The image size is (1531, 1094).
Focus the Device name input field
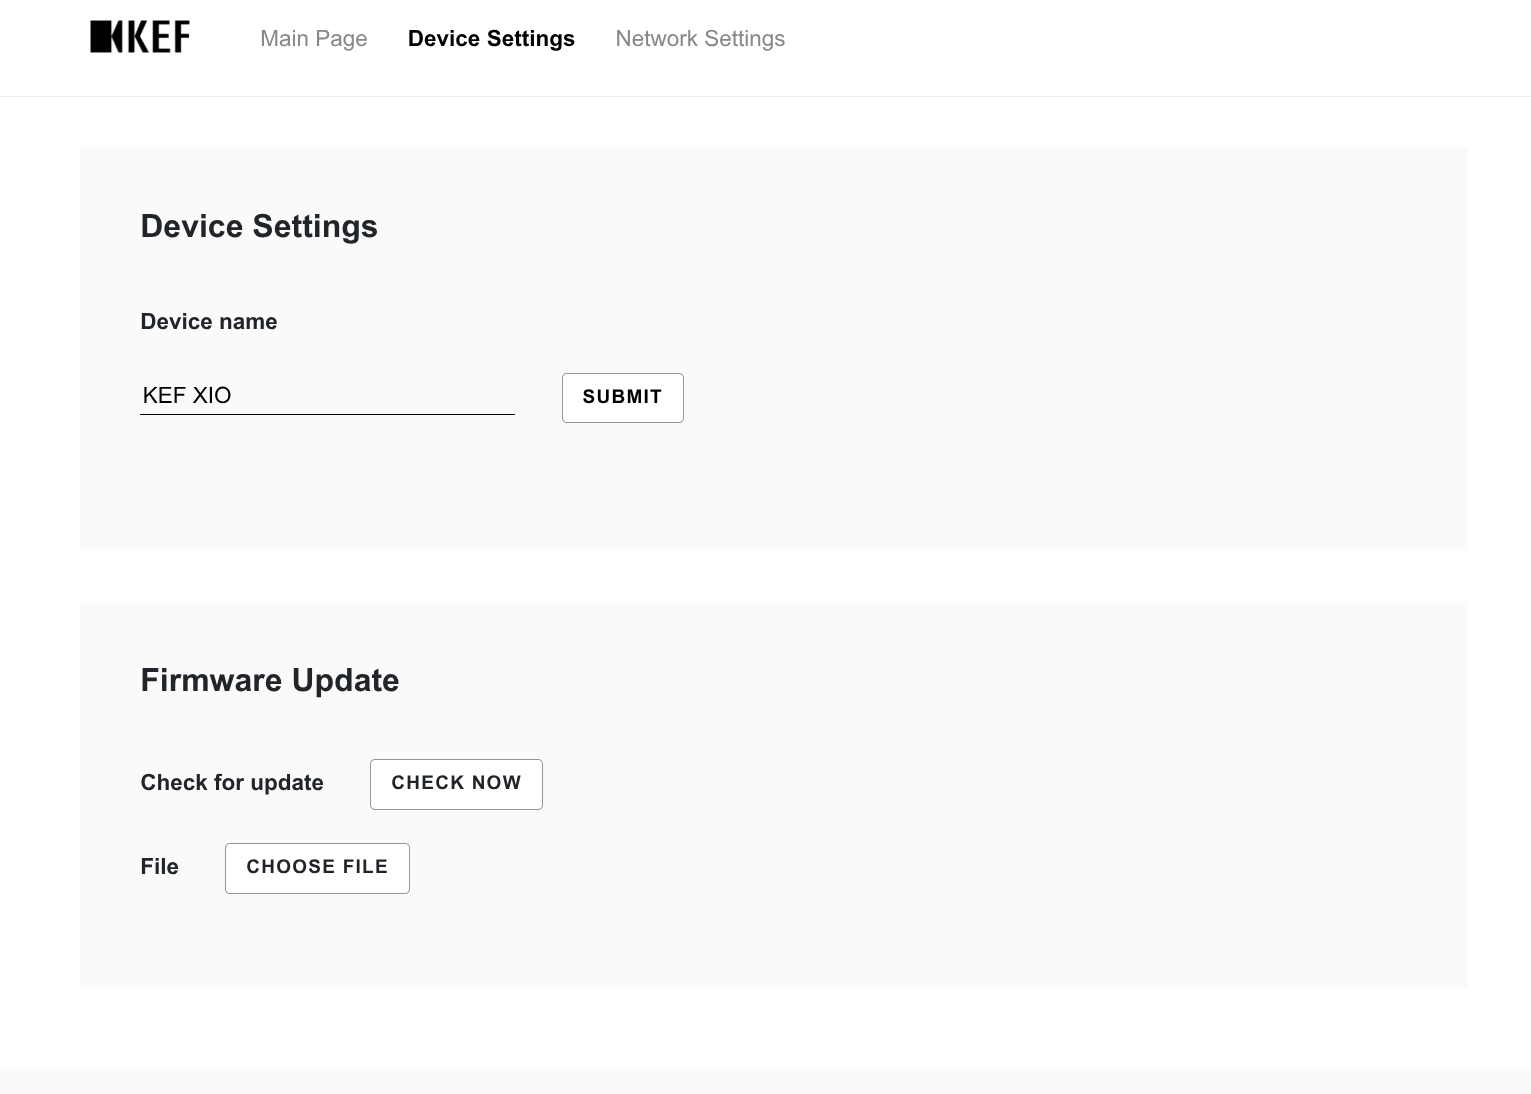point(326,395)
